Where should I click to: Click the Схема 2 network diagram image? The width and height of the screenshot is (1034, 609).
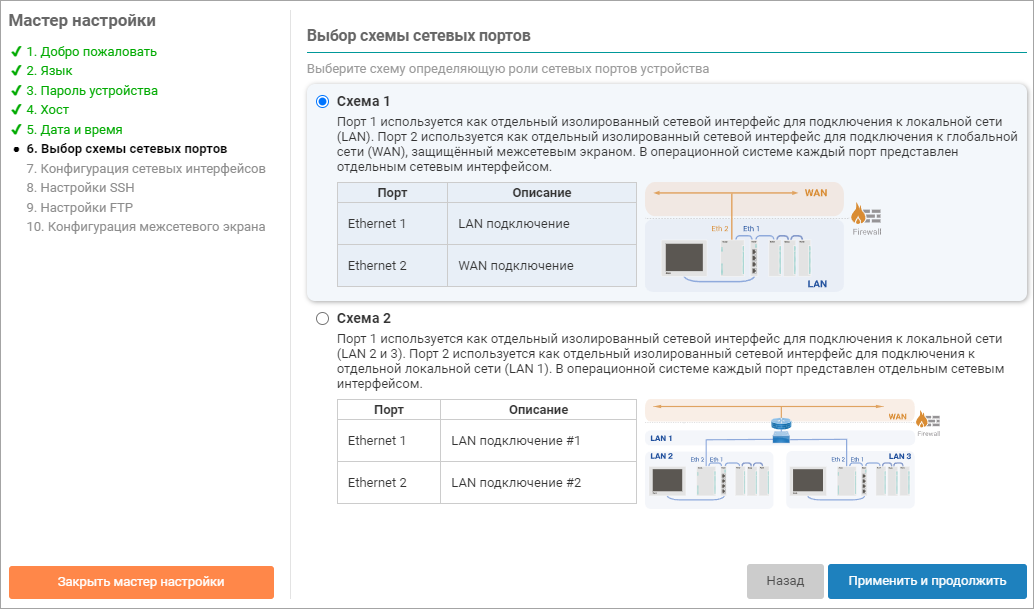780,453
